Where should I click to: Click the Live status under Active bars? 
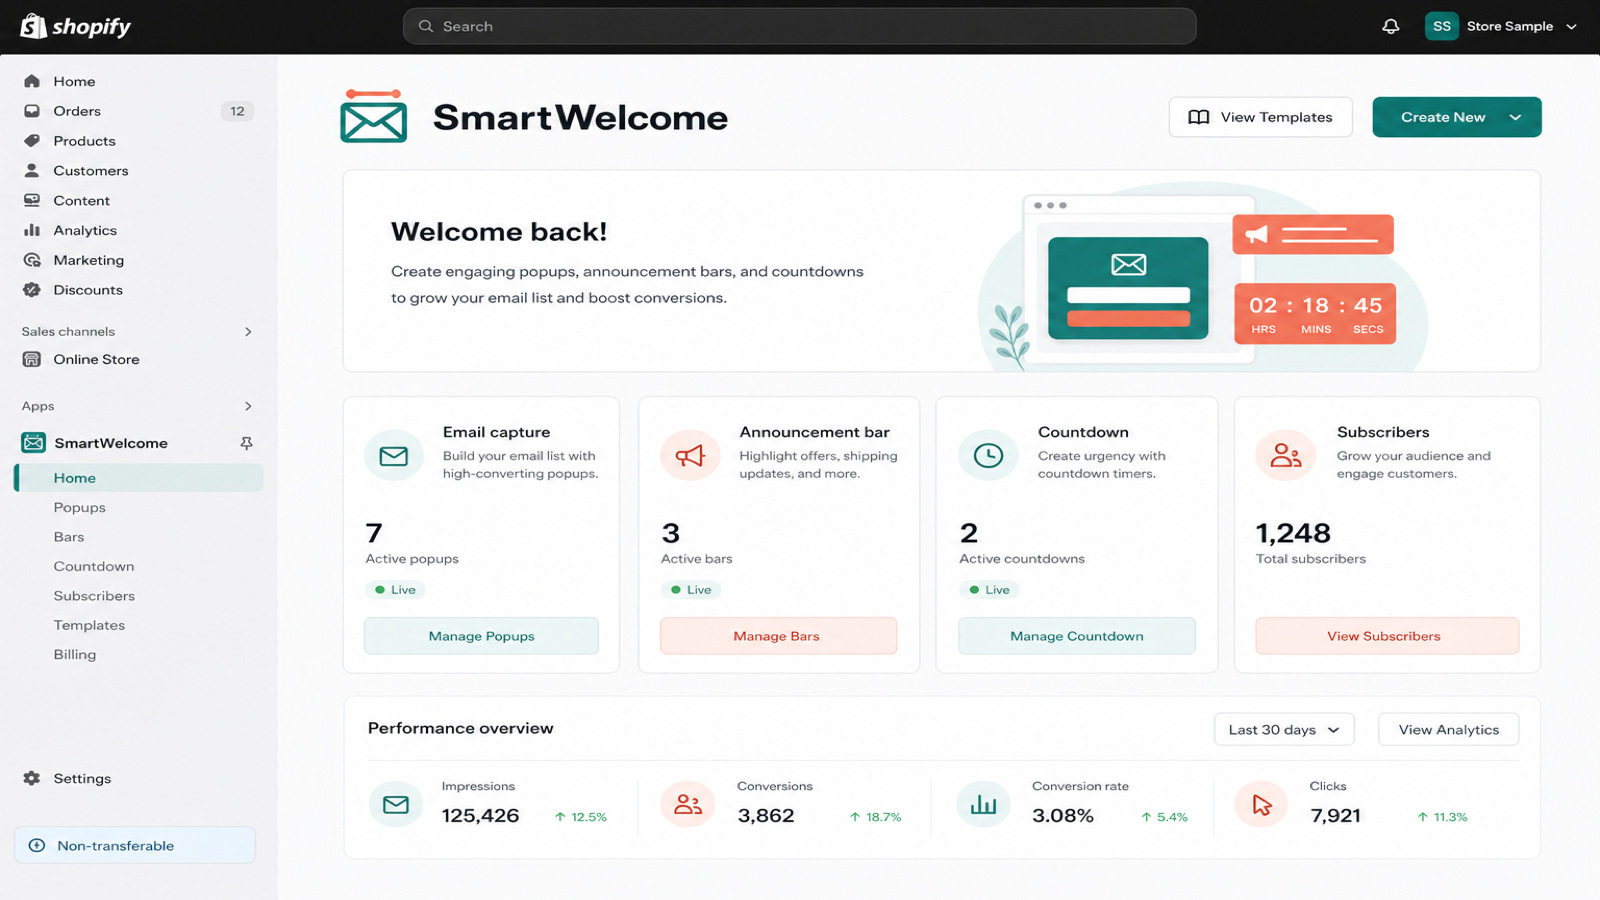[x=691, y=590]
